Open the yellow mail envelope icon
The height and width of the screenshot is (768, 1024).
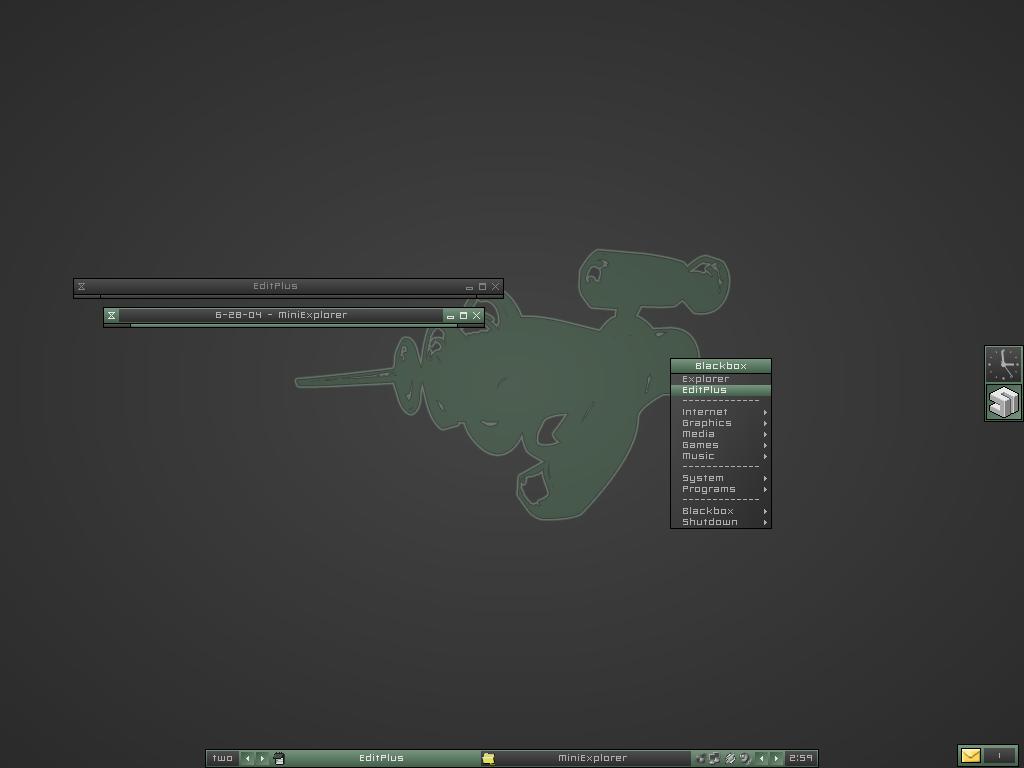click(x=971, y=756)
